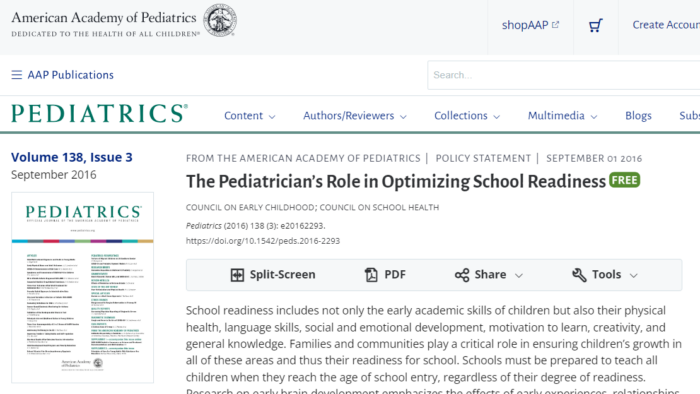700x394 pixels.
Task: Click the Share network icon
Action: [x=462, y=275]
